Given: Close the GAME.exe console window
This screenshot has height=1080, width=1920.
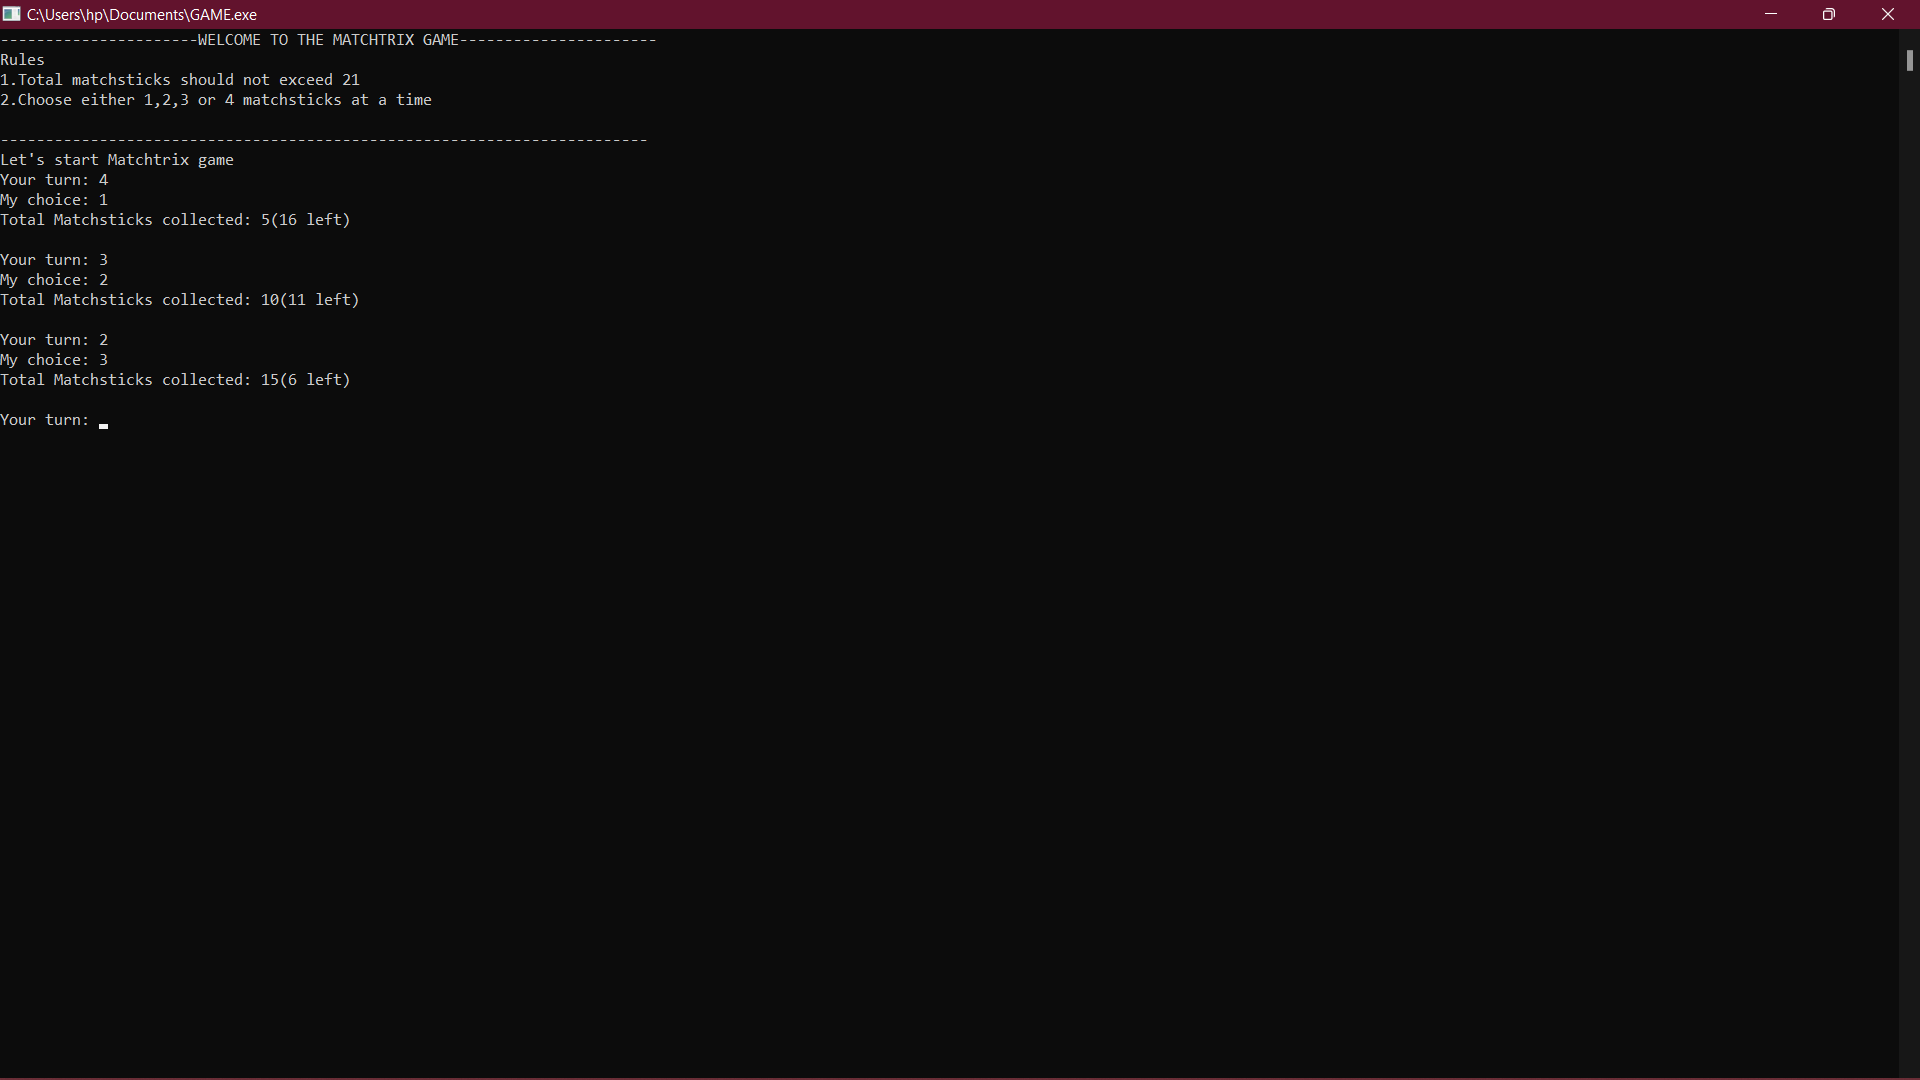Looking at the screenshot, I should [x=1888, y=14].
